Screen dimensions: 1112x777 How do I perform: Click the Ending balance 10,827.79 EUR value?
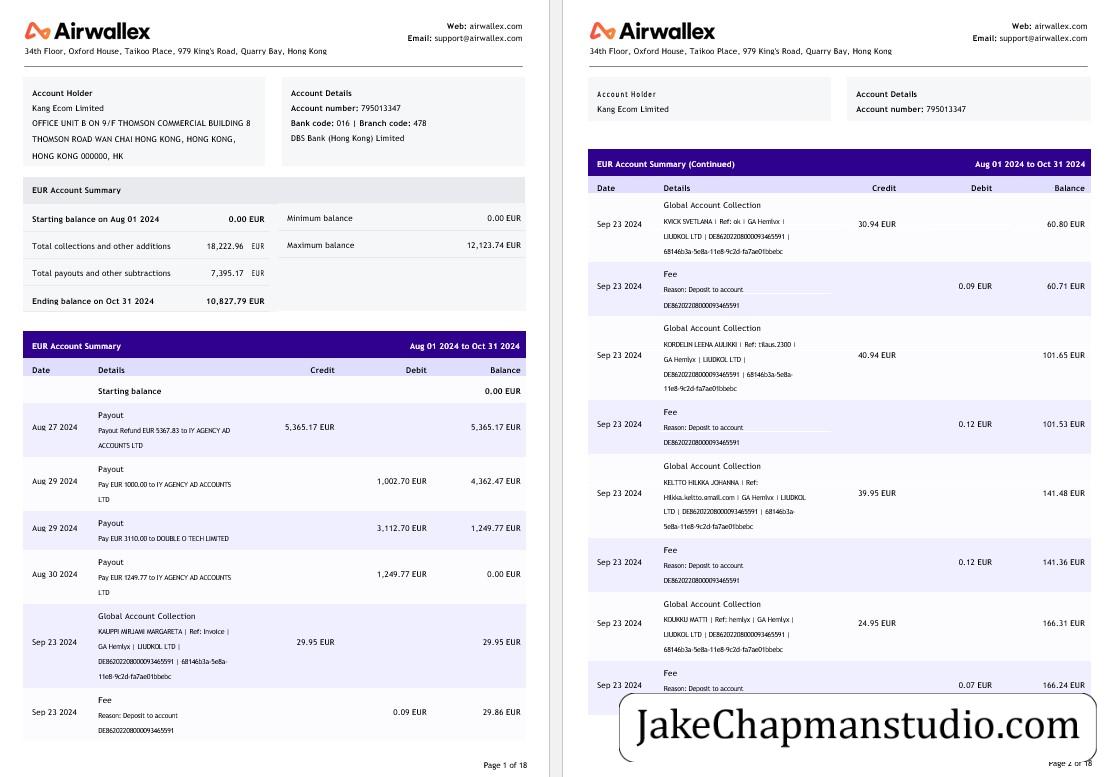[235, 301]
